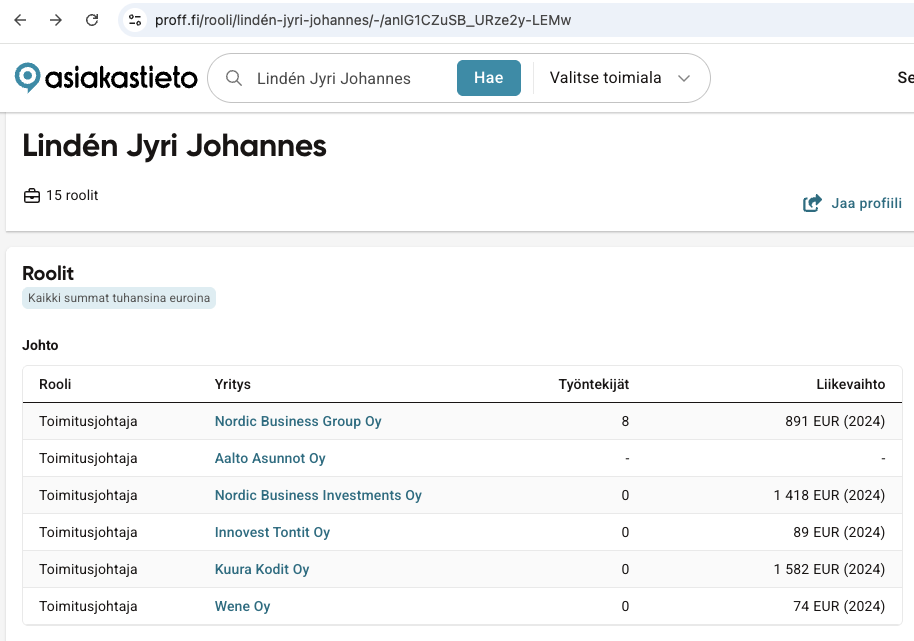Click the magnifier icon in the search box
Viewport: 914px width, 641px height.
[x=232, y=77]
